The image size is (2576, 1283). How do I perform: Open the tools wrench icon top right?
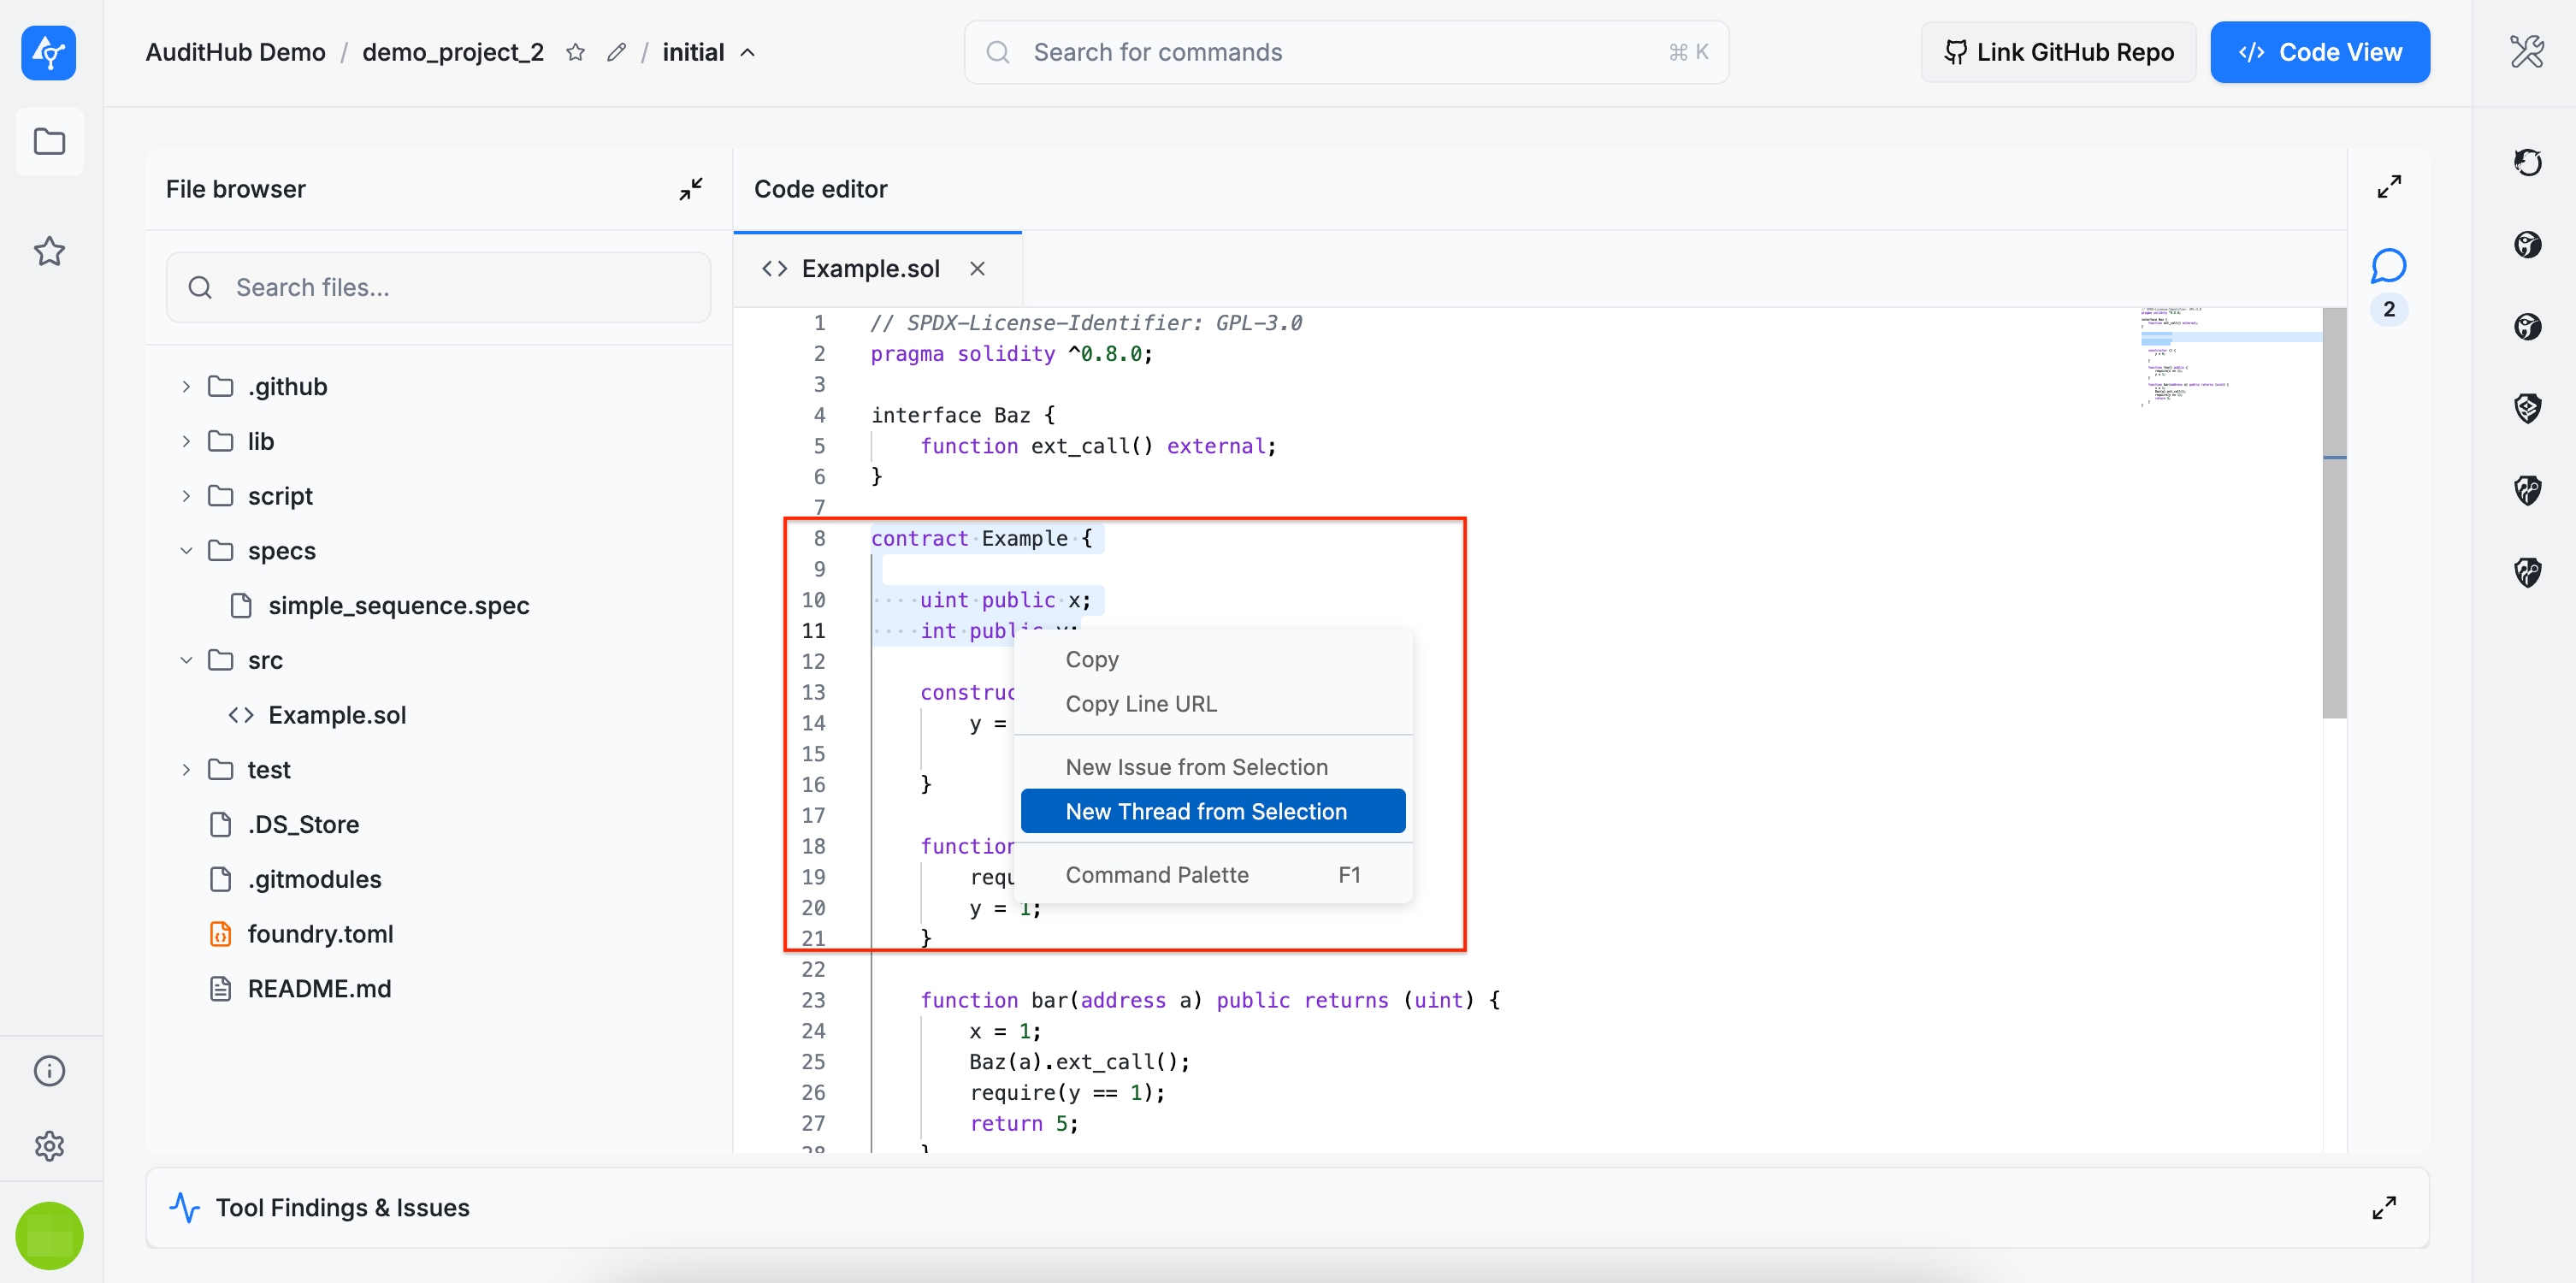(2526, 52)
